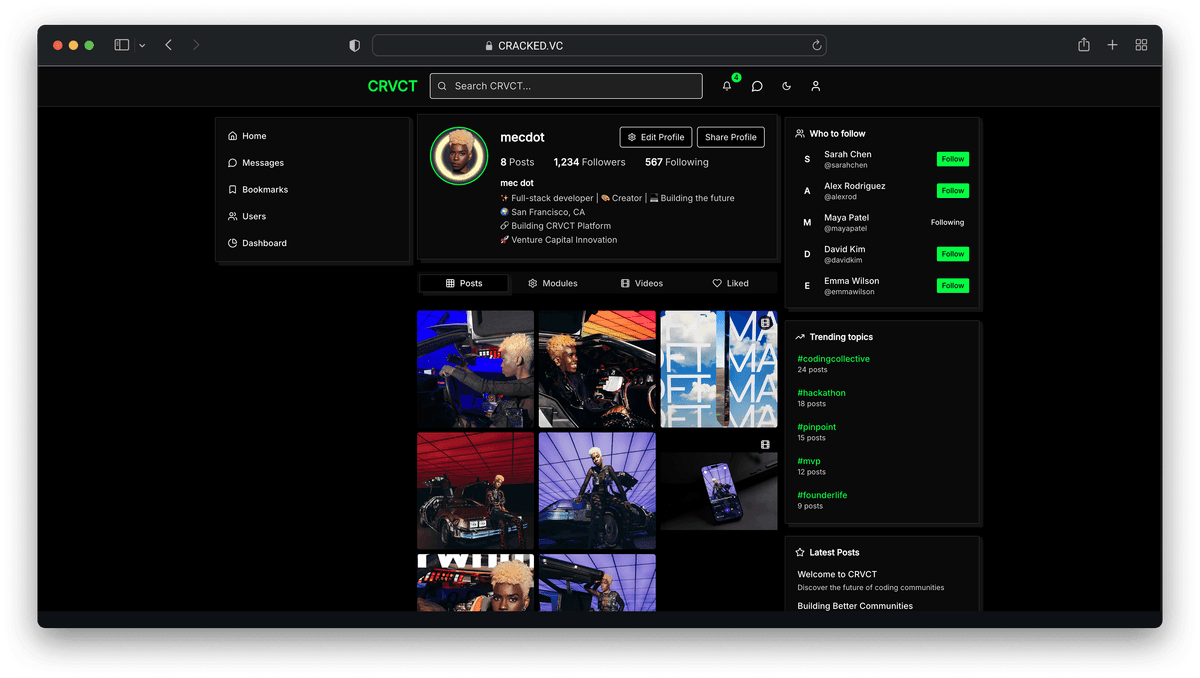This screenshot has width=1200, height=678.
Task: Expand the page reload control
Action: [x=816, y=45]
